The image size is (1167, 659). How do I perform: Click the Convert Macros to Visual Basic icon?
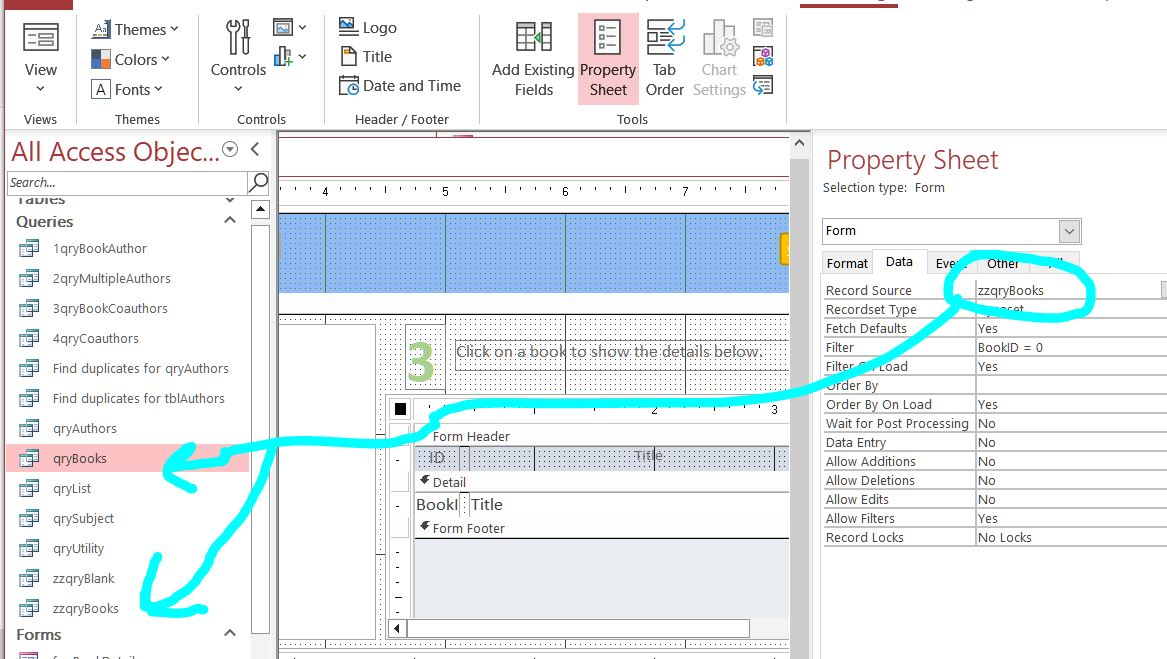763,86
